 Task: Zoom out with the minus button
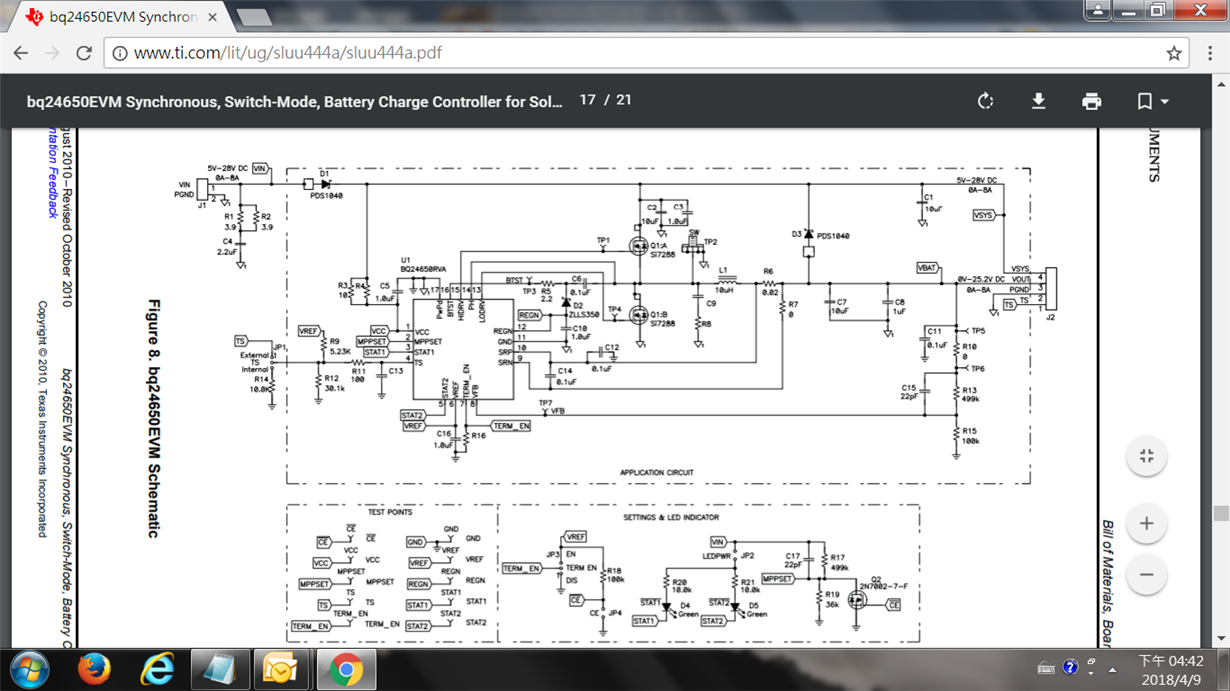[1146, 575]
